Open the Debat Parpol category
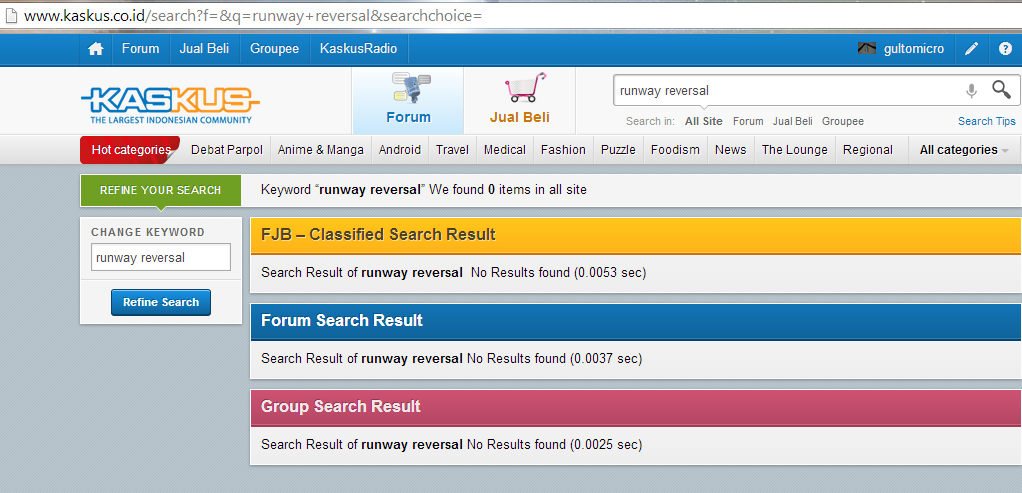Screen dimensions: 1022x493 [x=227, y=150]
